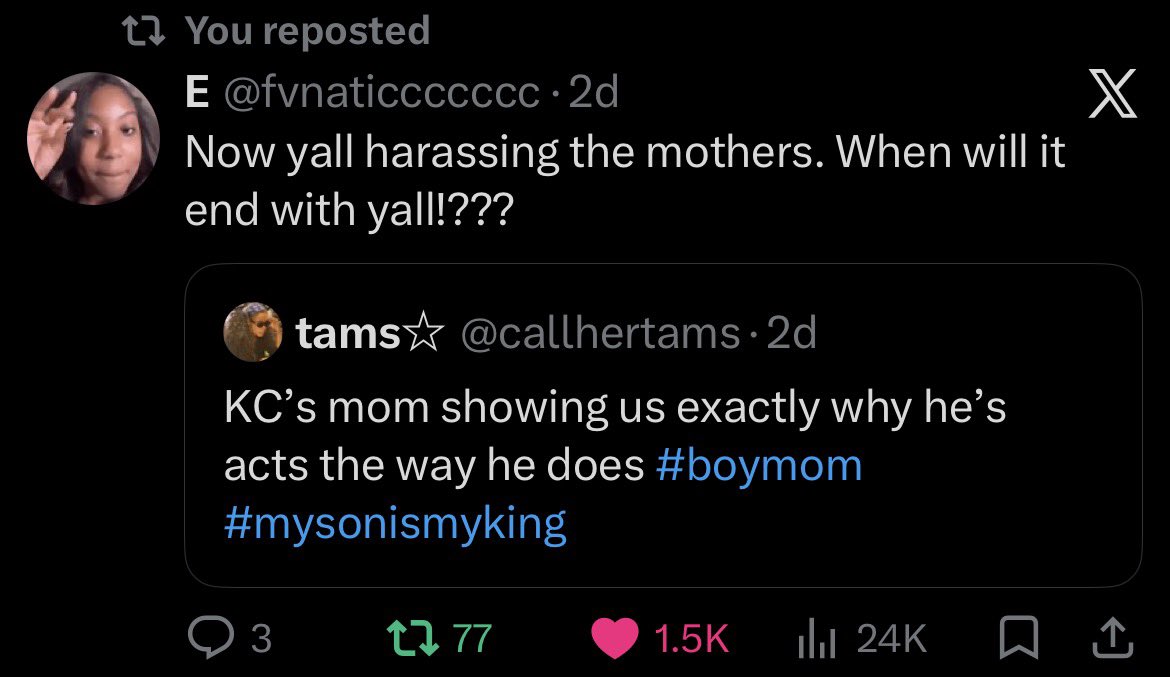Open the share upload arrow icon

[x=1113, y=638]
